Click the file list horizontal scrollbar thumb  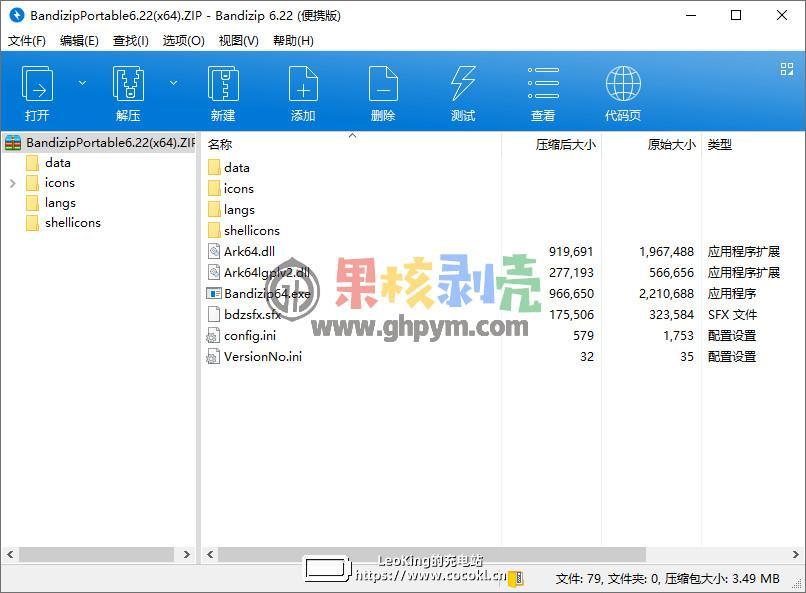[432, 554]
